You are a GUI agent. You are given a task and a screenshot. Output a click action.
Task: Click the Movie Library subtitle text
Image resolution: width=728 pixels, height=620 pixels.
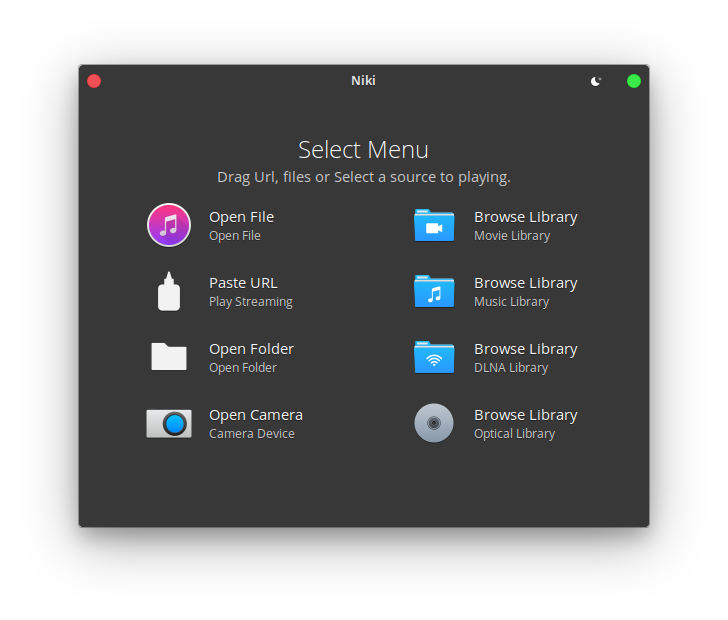click(512, 236)
